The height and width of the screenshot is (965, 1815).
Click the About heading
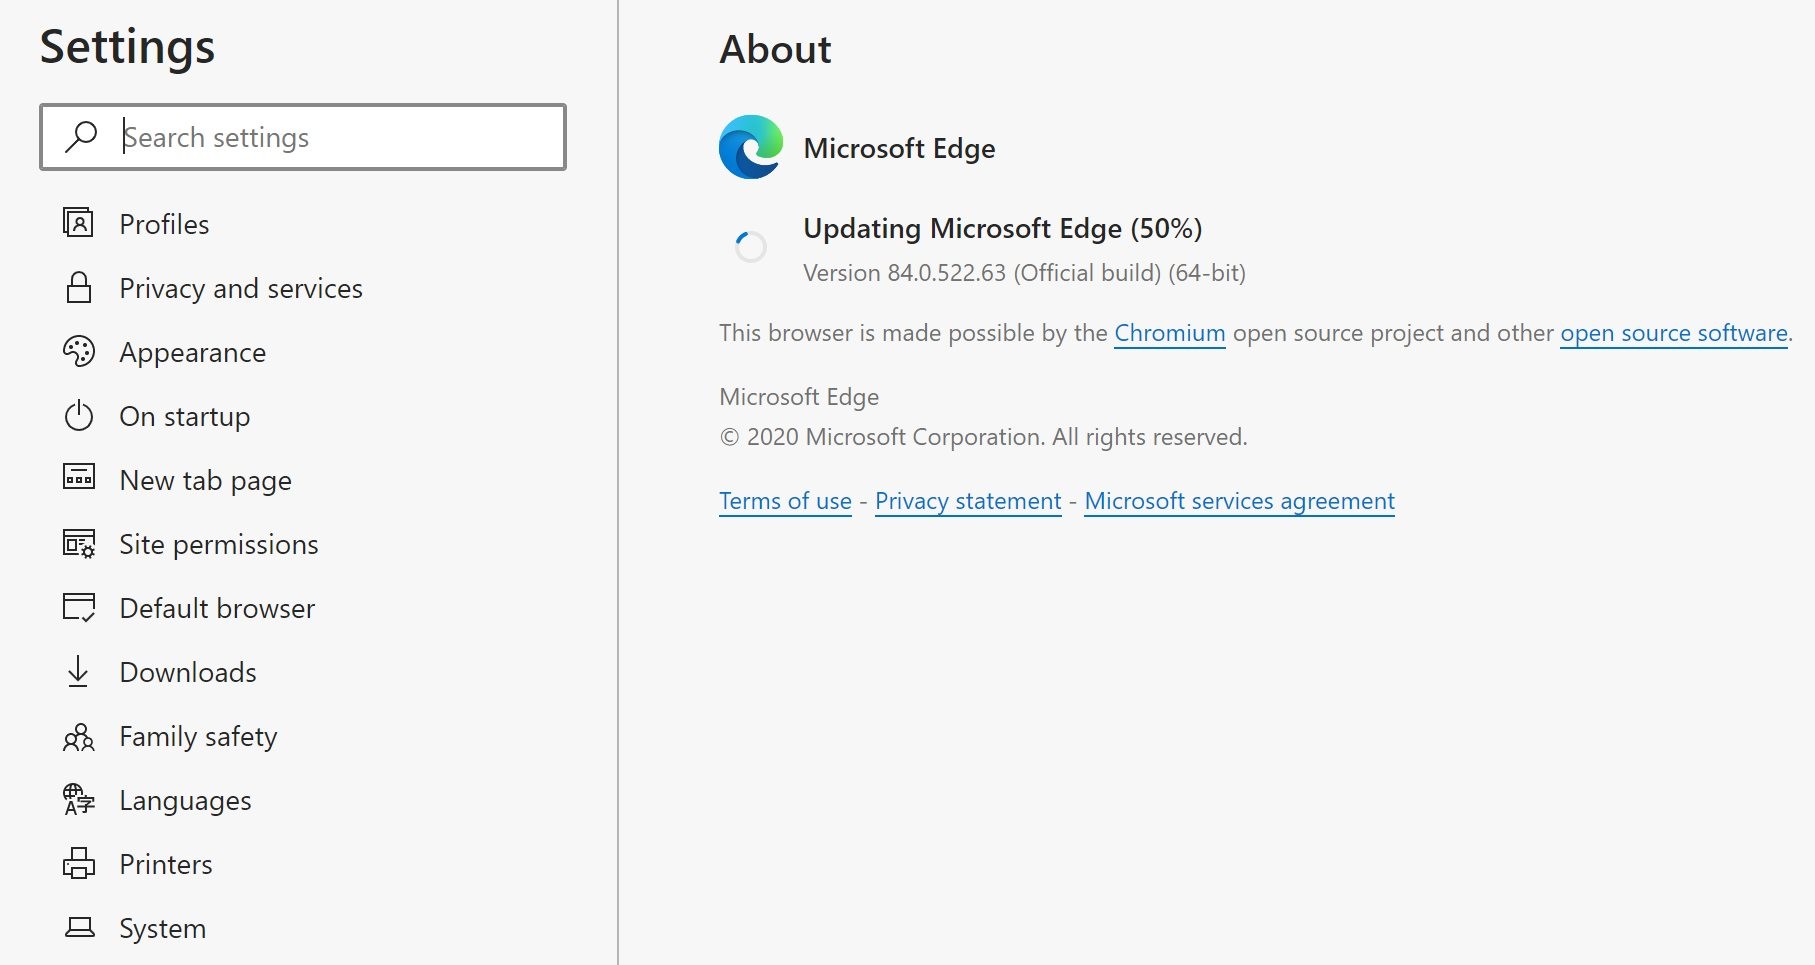point(775,49)
